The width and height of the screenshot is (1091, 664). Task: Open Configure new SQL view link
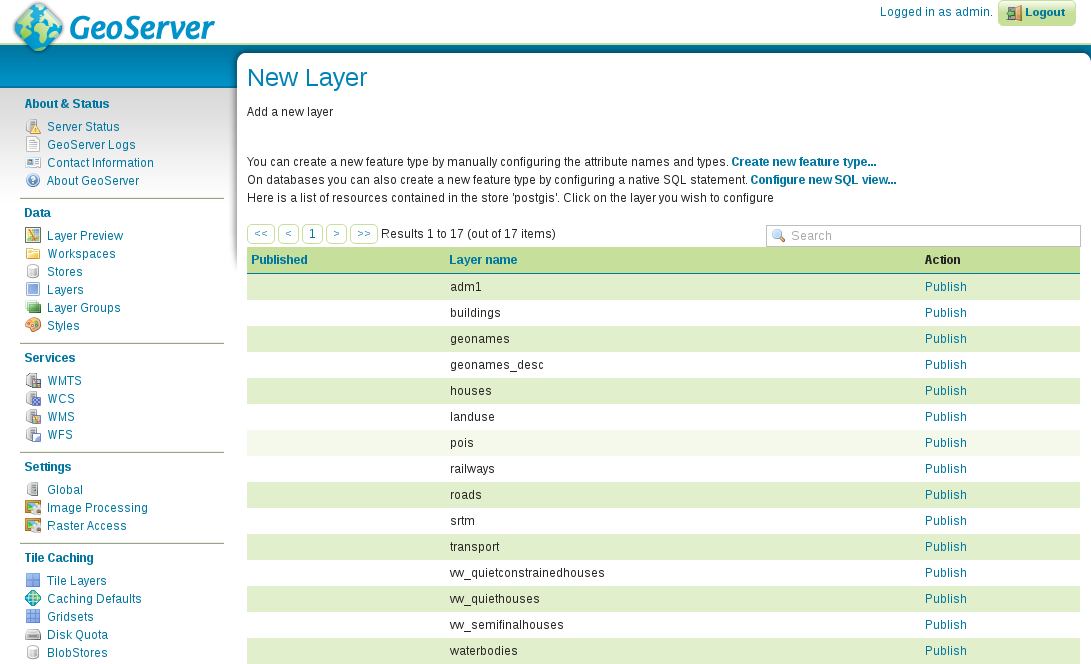pyautogui.click(x=823, y=180)
